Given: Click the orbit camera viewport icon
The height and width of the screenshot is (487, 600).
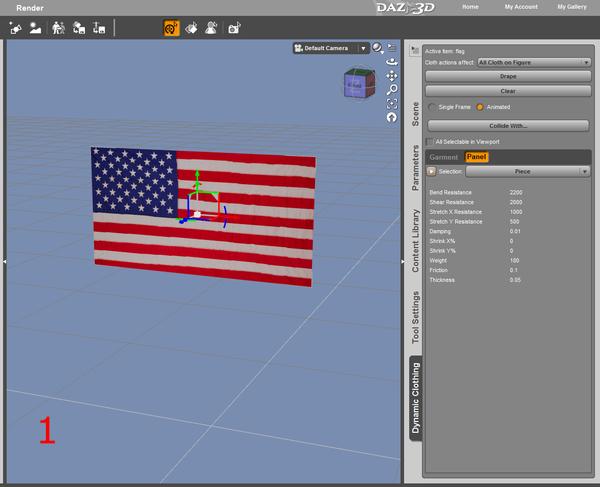Looking at the screenshot, I should [x=392, y=62].
